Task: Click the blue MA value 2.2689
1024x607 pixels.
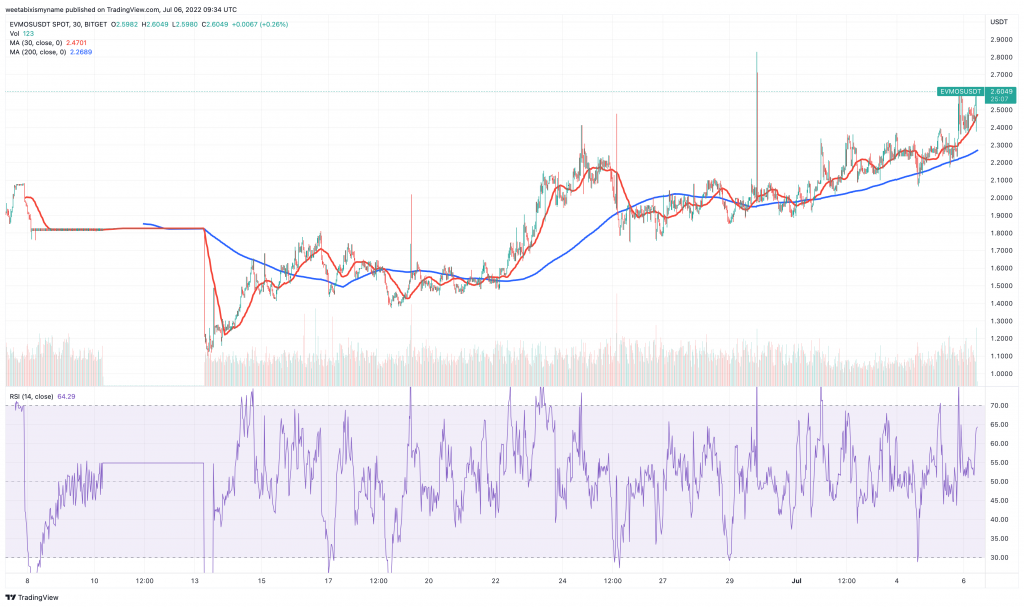Action: pyautogui.click(x=81, y=52)
